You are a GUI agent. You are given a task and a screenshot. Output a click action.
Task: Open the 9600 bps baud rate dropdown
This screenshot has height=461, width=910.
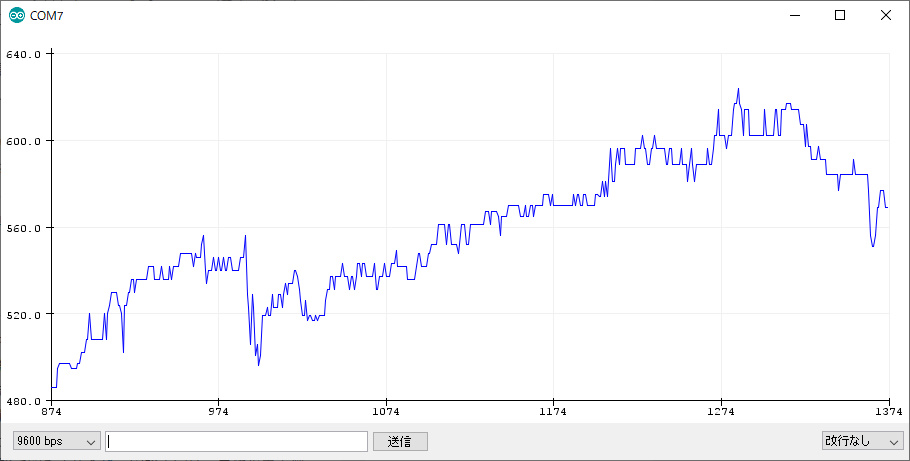point(57,441)
